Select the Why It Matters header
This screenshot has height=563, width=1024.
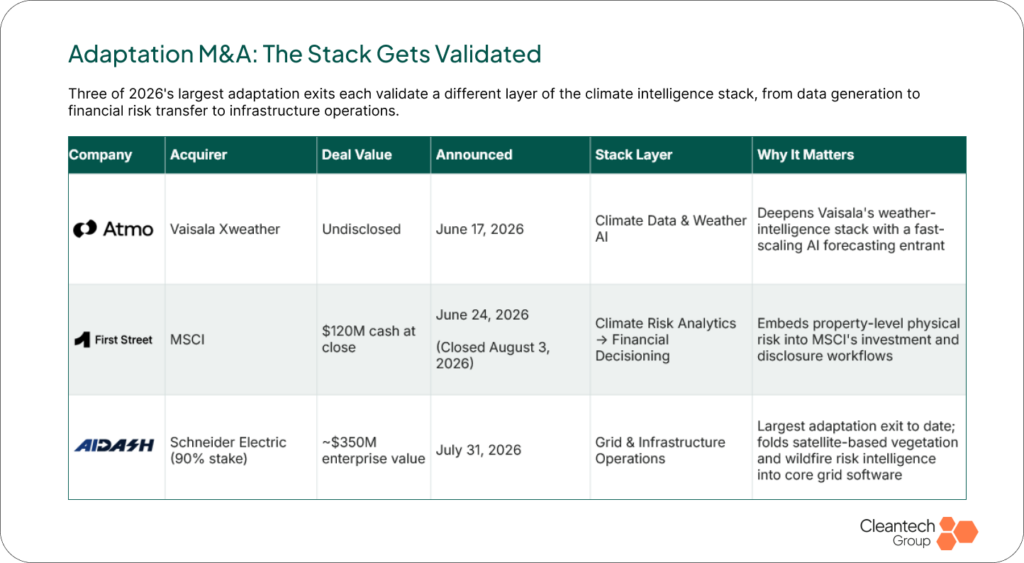coord(805,155)
